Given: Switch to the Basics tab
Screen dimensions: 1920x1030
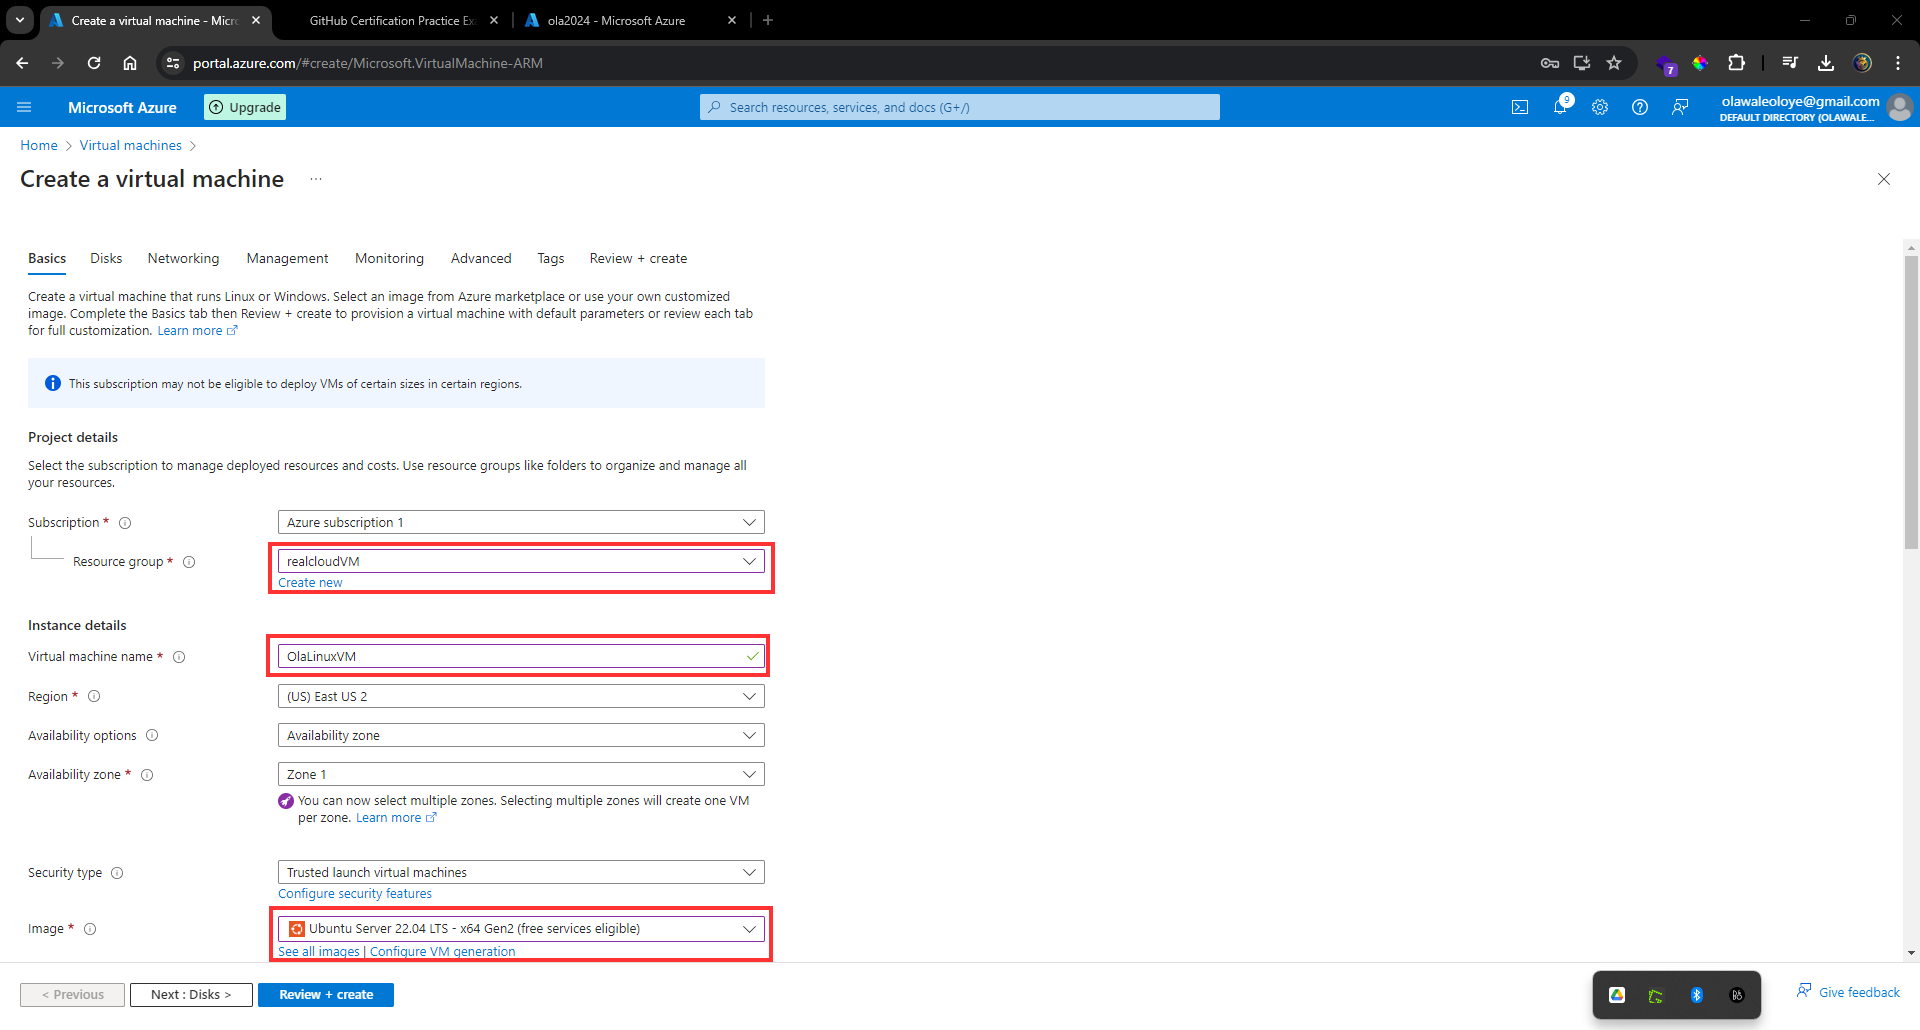Looking at the screenshot, I should pos(47,258).
